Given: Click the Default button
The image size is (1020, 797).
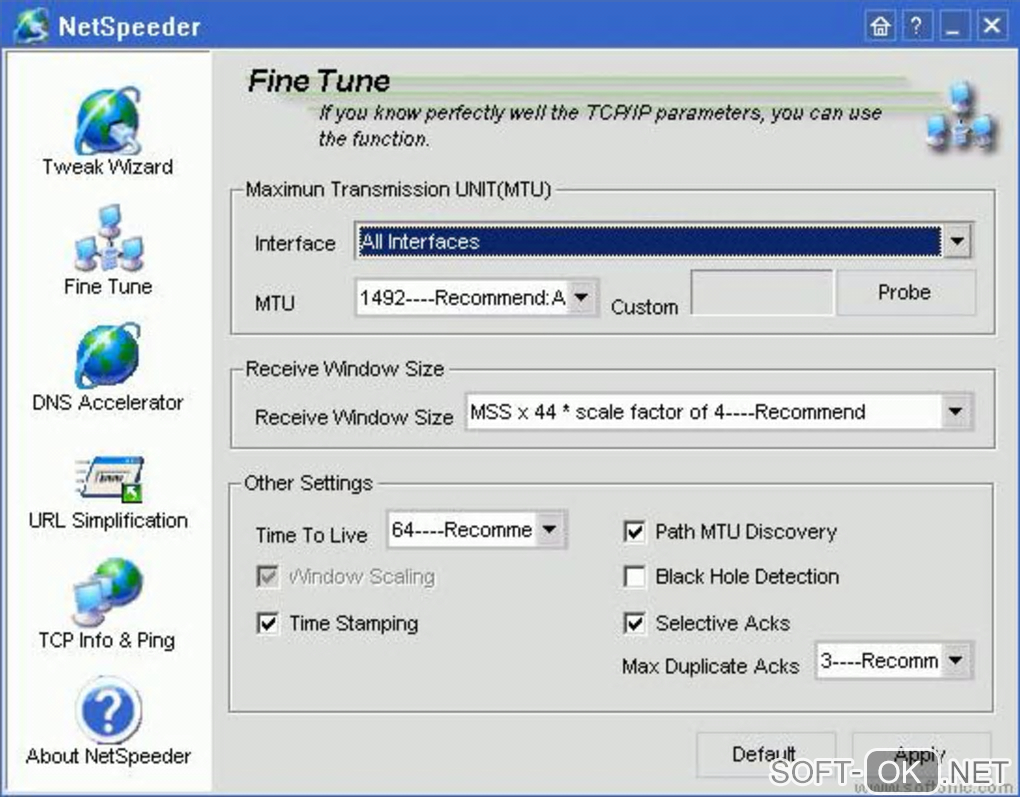Looking at the screenshot, I should pos(765,754).
